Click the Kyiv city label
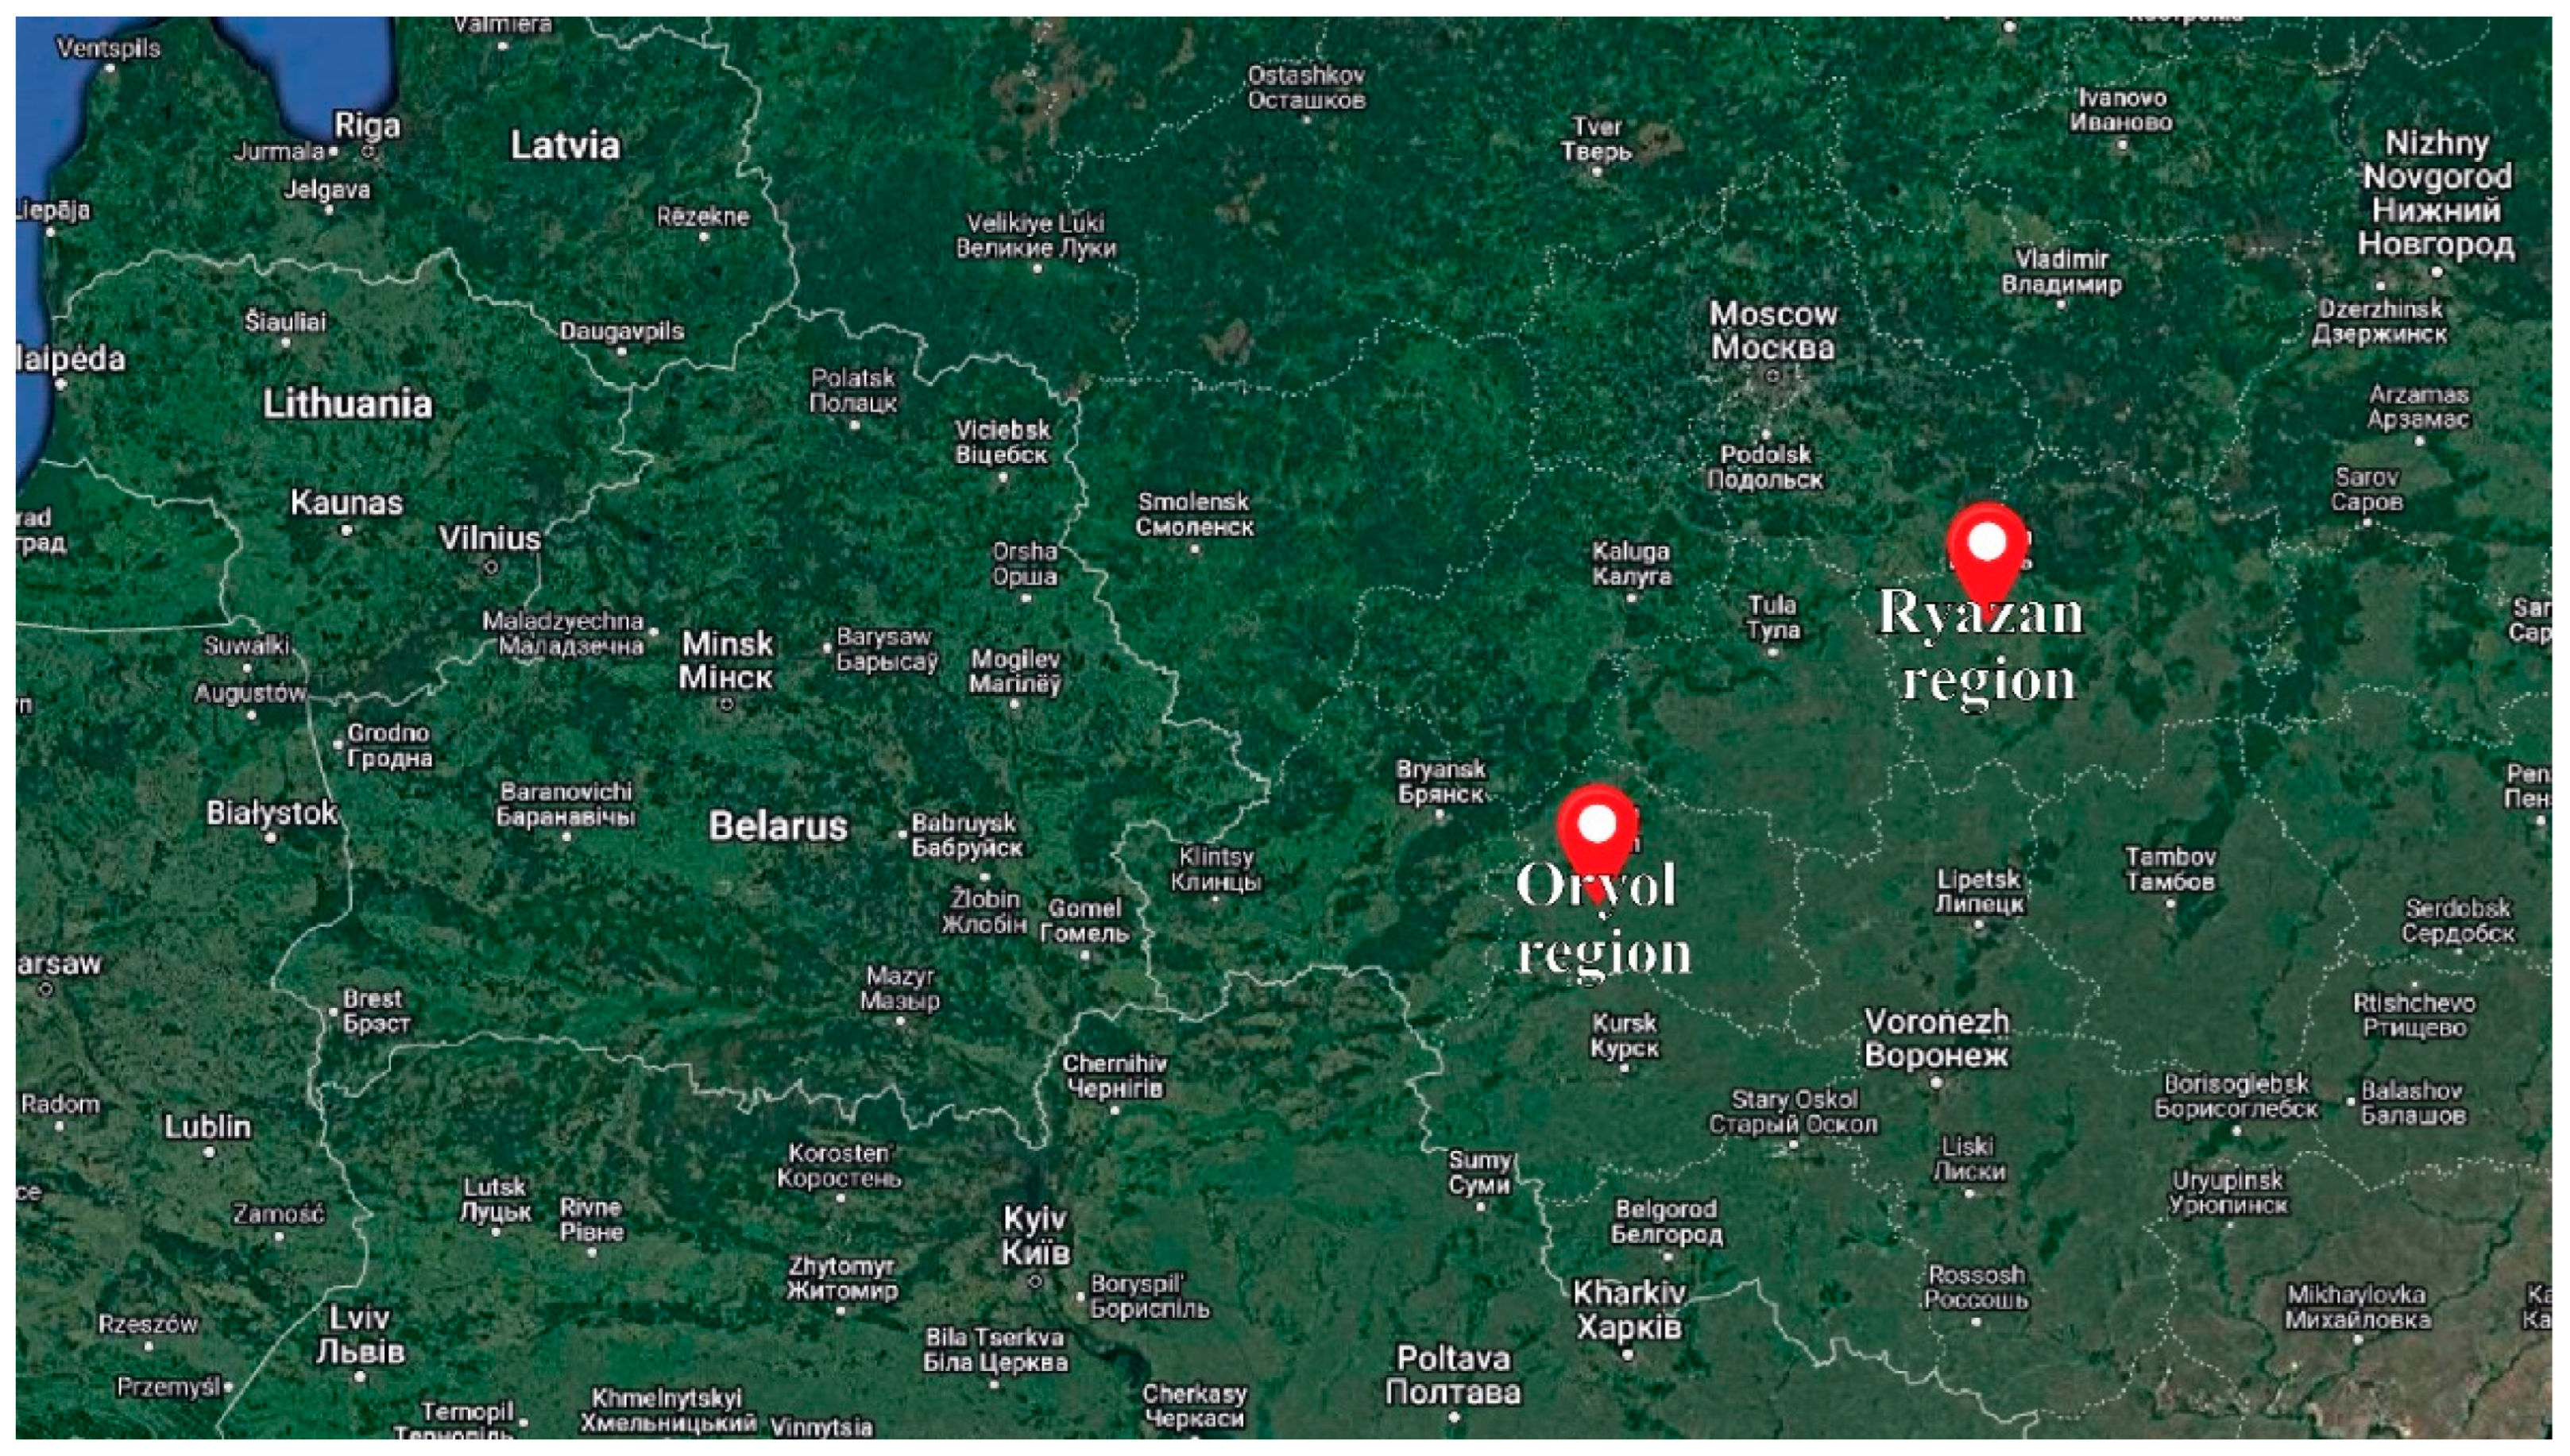Screen dimensions: 2570x1456 [x=1036, y=1235]
